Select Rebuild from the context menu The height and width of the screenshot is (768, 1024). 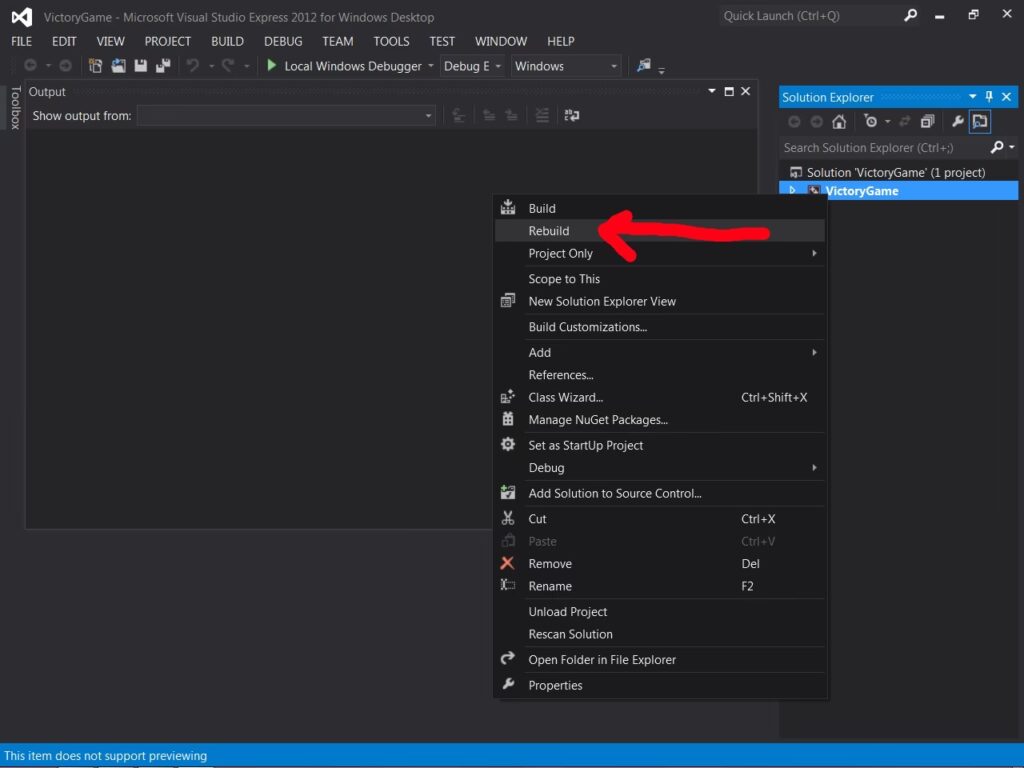click(549, 231)
